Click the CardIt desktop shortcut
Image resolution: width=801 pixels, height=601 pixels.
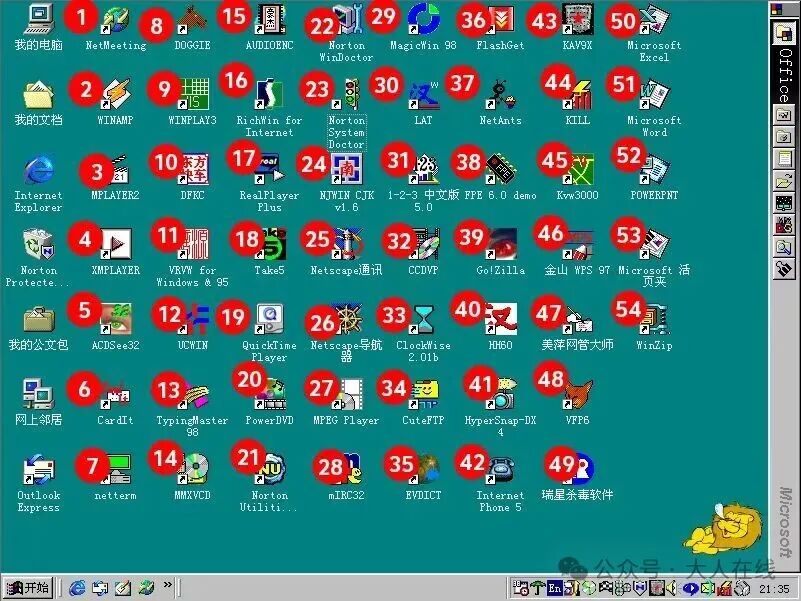[x=116, y=395]
